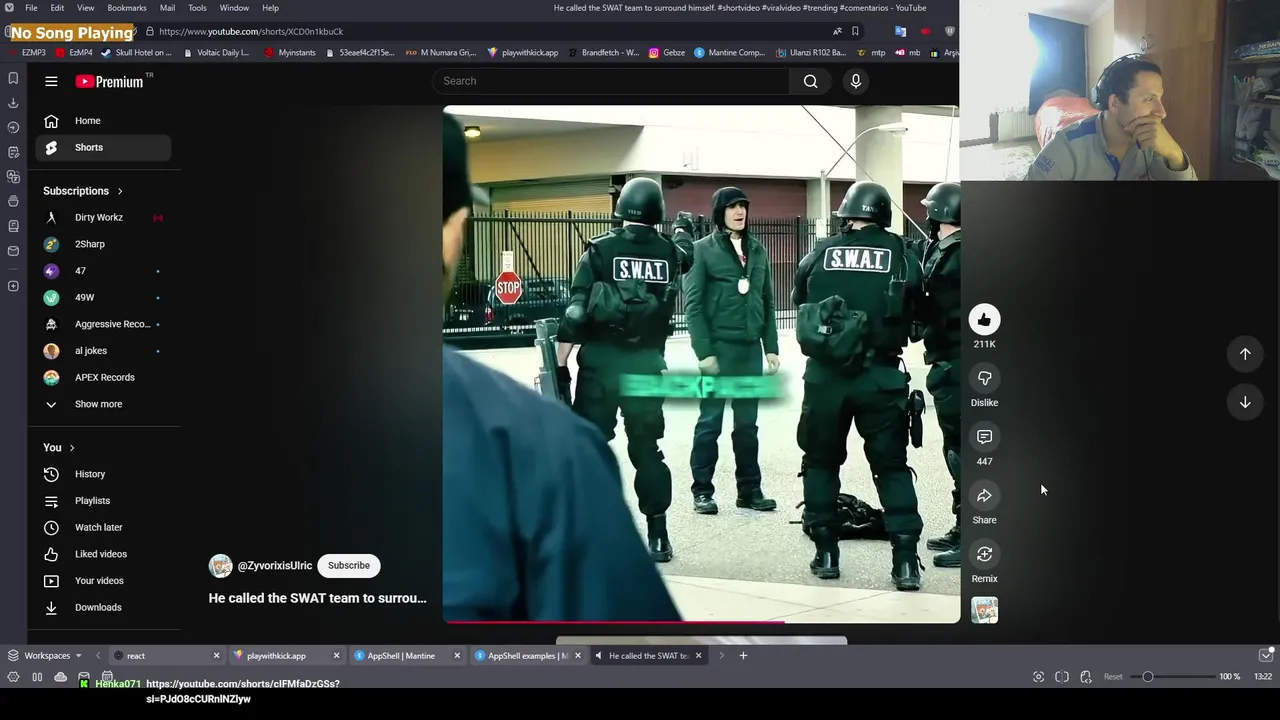This screenshot has width=1280, height=720.
Task: Open the Vivaldi downloads panel icon in the side panel
Action: click(13, 103)
